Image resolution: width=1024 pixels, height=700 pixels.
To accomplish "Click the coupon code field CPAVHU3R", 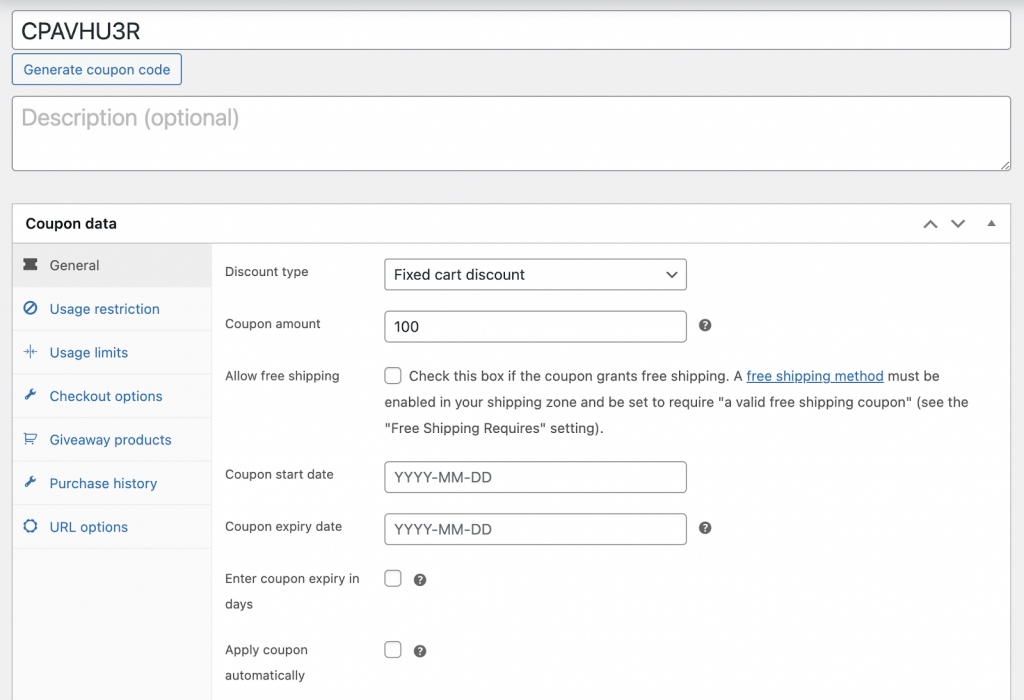I will point(511,31).
